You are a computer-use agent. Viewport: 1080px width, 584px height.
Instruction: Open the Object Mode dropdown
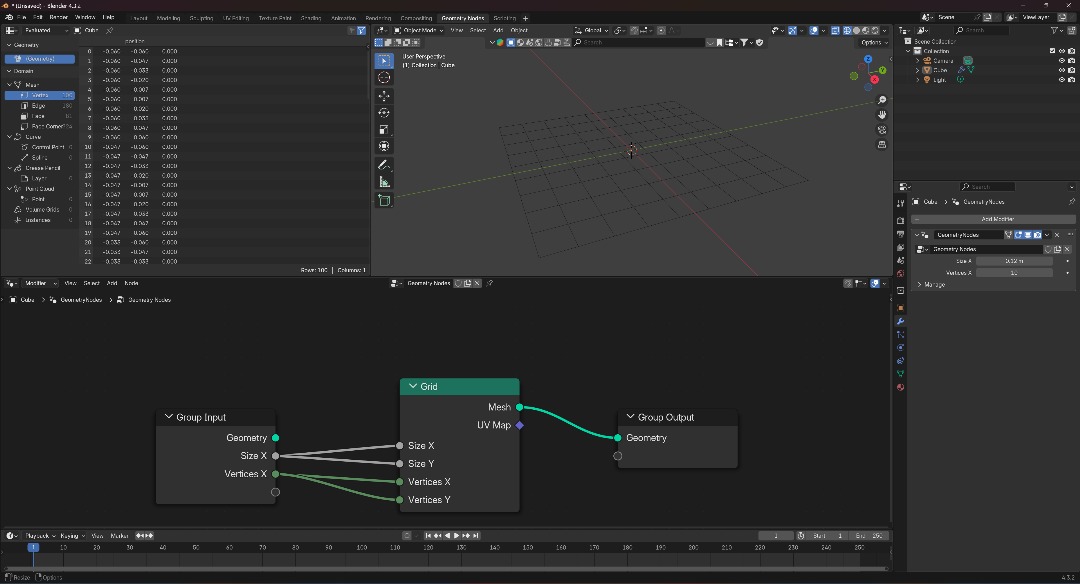(x=420, y=30)
